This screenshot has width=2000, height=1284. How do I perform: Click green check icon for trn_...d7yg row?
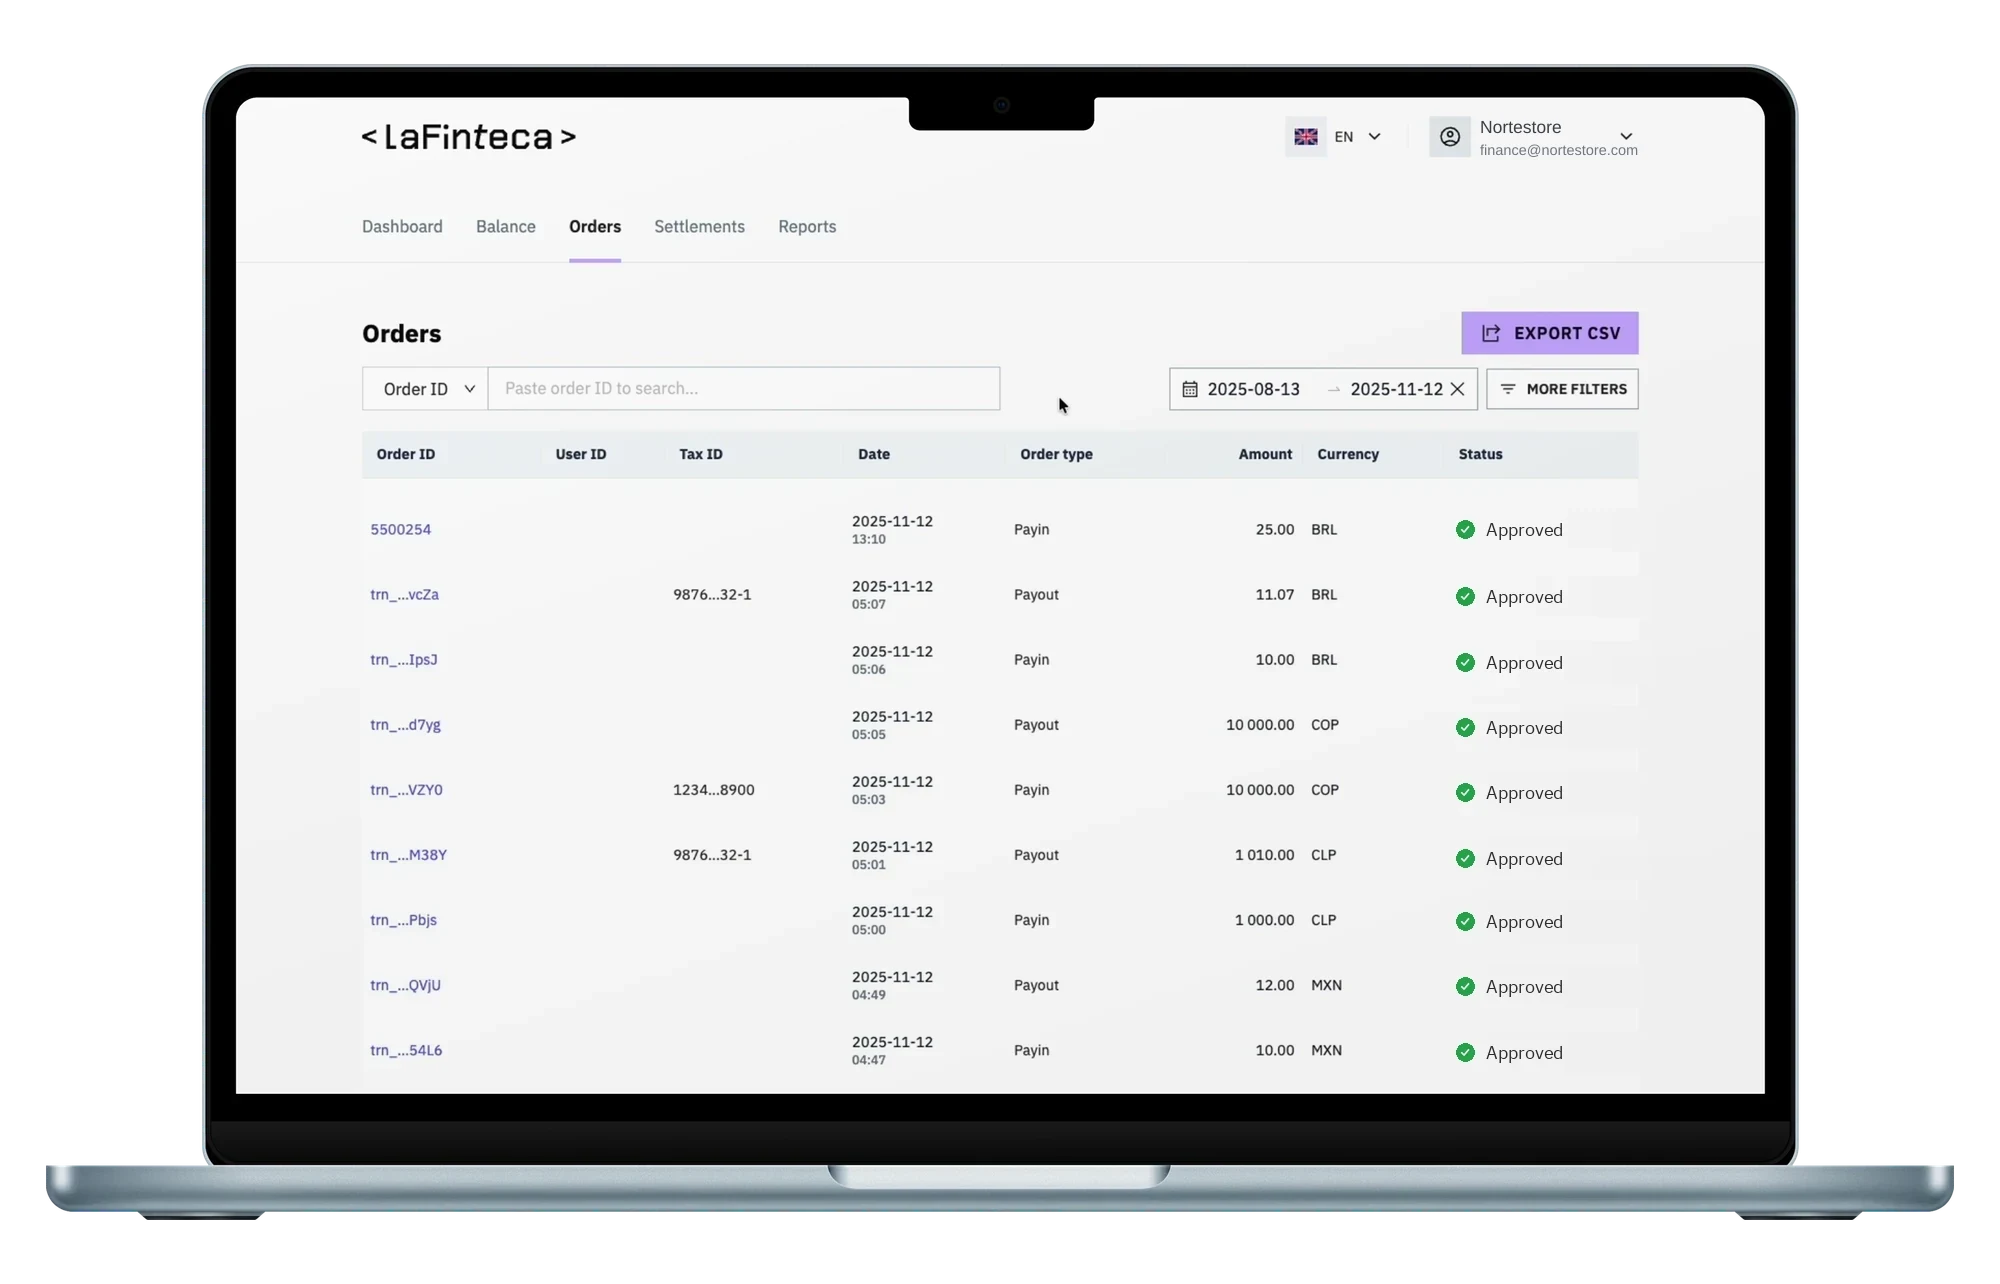pyautogui.click(x=1465, y=728)
